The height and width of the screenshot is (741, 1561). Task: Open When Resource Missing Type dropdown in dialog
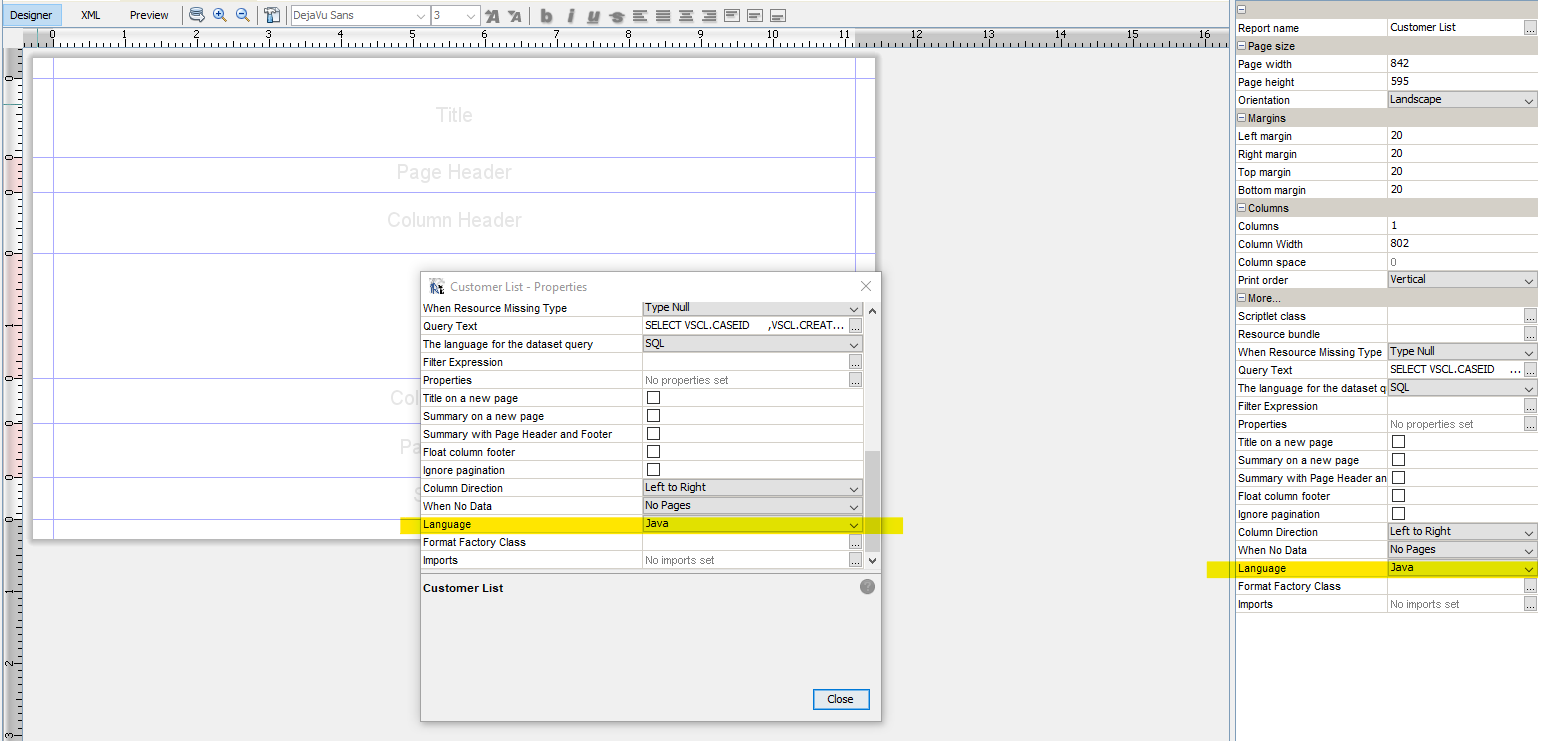[x=752, y=308]
